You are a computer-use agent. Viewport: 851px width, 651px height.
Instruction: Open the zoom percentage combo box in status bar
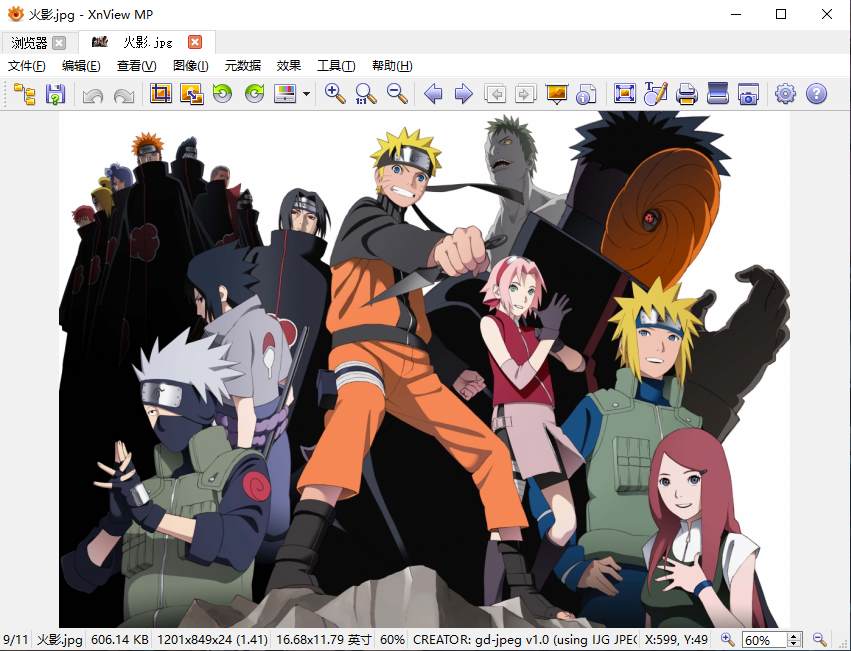764,640
